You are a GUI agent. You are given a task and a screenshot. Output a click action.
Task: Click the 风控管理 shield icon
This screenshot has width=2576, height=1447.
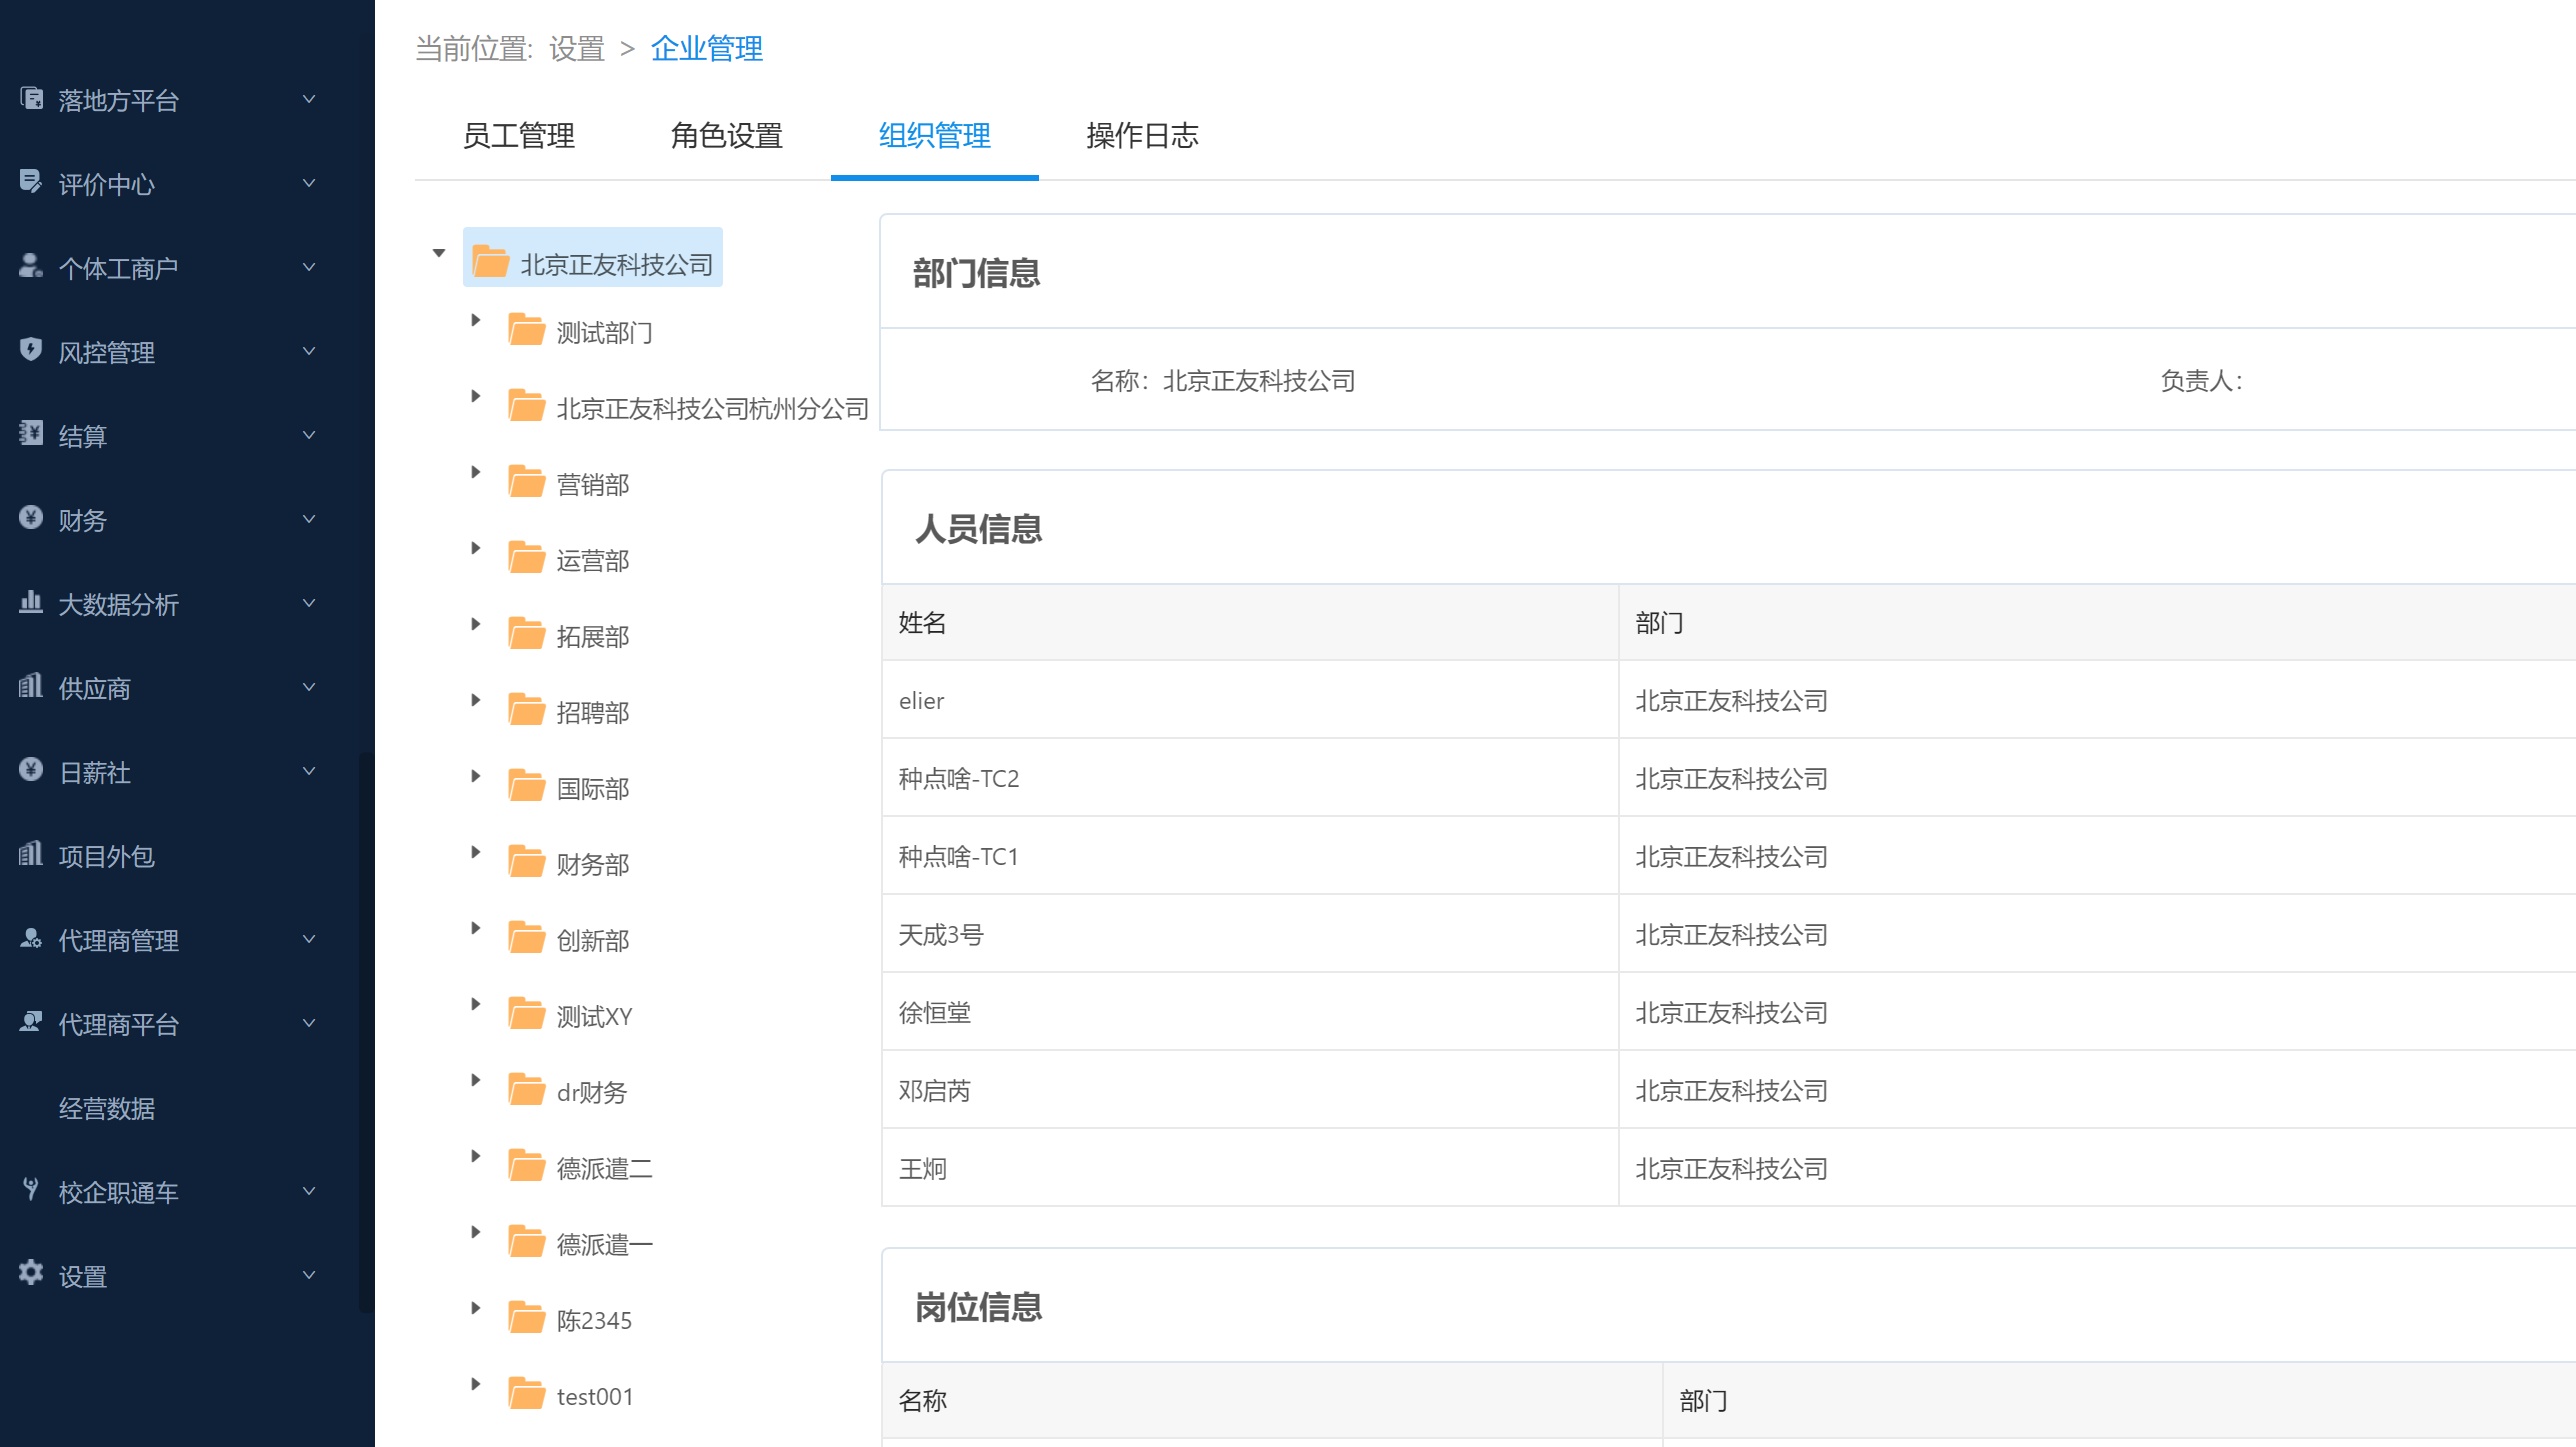click(31, 350)
